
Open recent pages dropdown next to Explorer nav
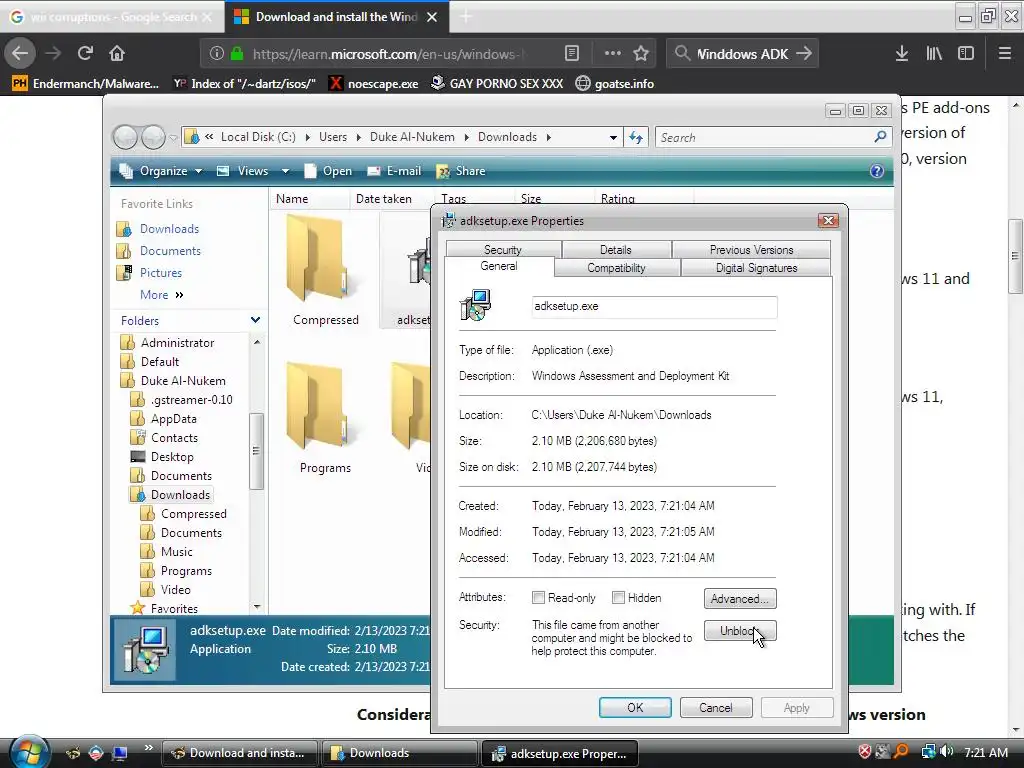[173, 138]
